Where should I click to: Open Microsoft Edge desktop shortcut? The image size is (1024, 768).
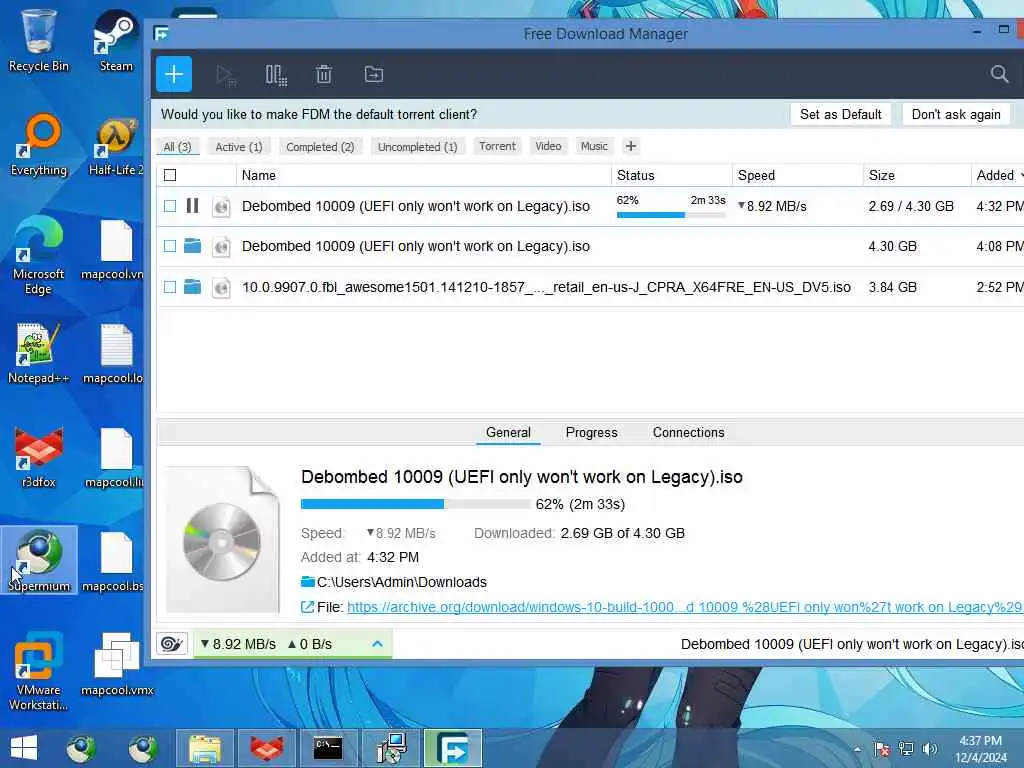point(38,255)
